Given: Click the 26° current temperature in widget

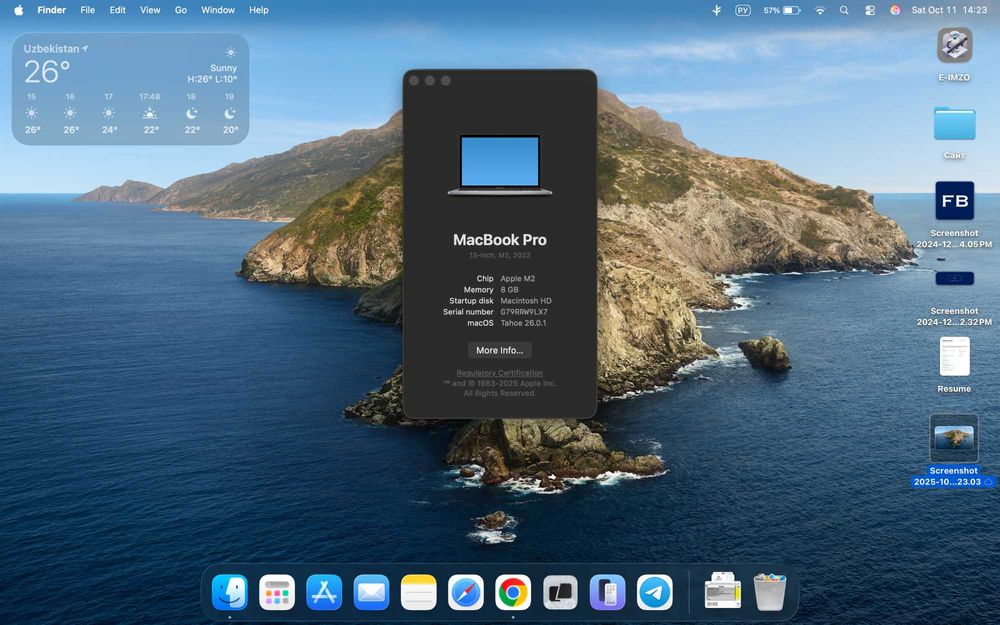Looking at the screenshot, I should tap(47, 72).
